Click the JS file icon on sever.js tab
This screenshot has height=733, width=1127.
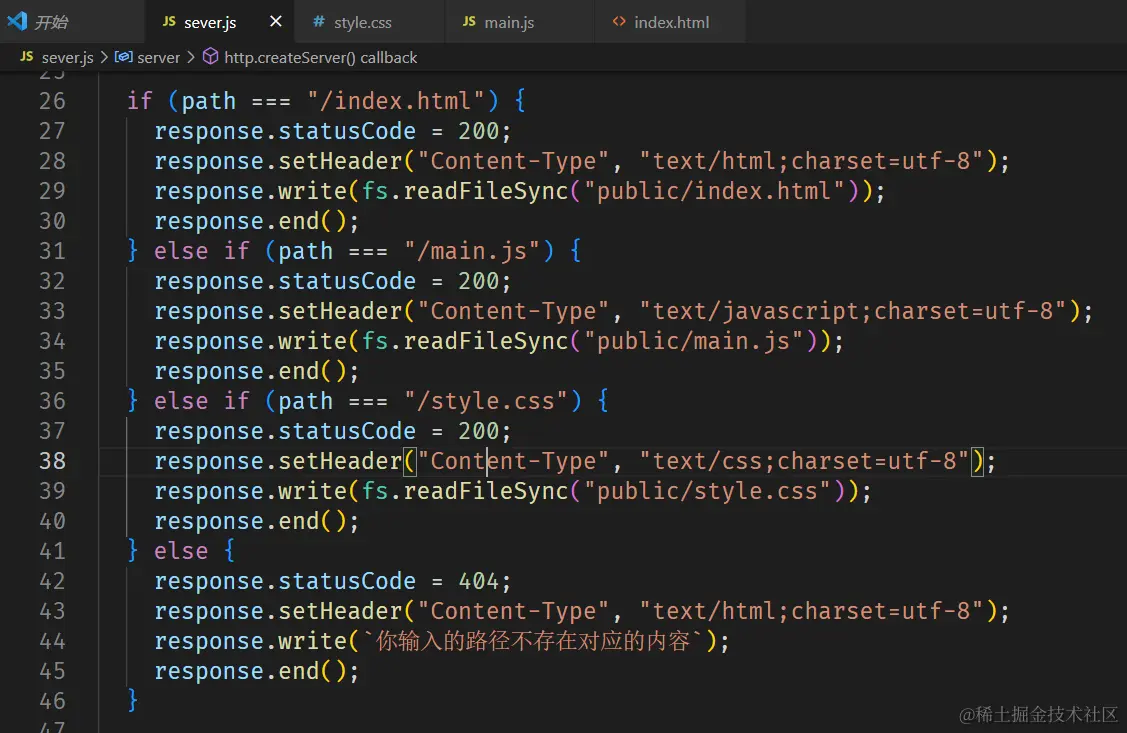coord(169,22)
